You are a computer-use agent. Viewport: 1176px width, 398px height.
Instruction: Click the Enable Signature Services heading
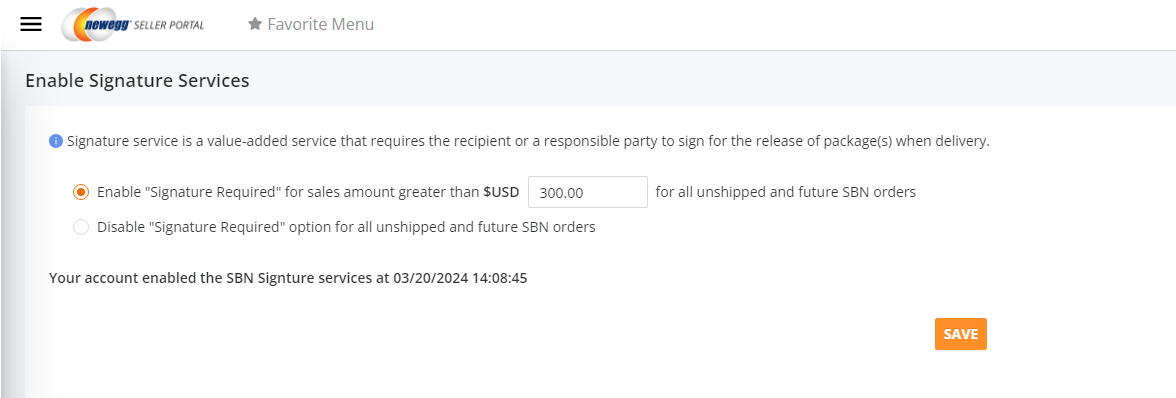pyautogui.click(x=137, y=80)
